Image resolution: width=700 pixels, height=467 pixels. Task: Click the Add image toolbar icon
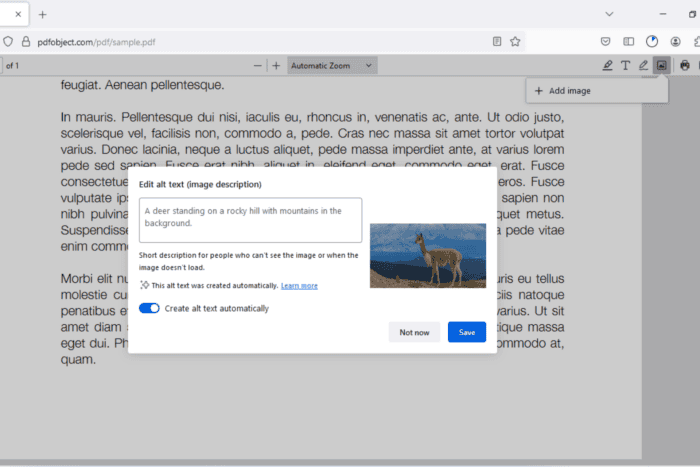click(662, 66)
